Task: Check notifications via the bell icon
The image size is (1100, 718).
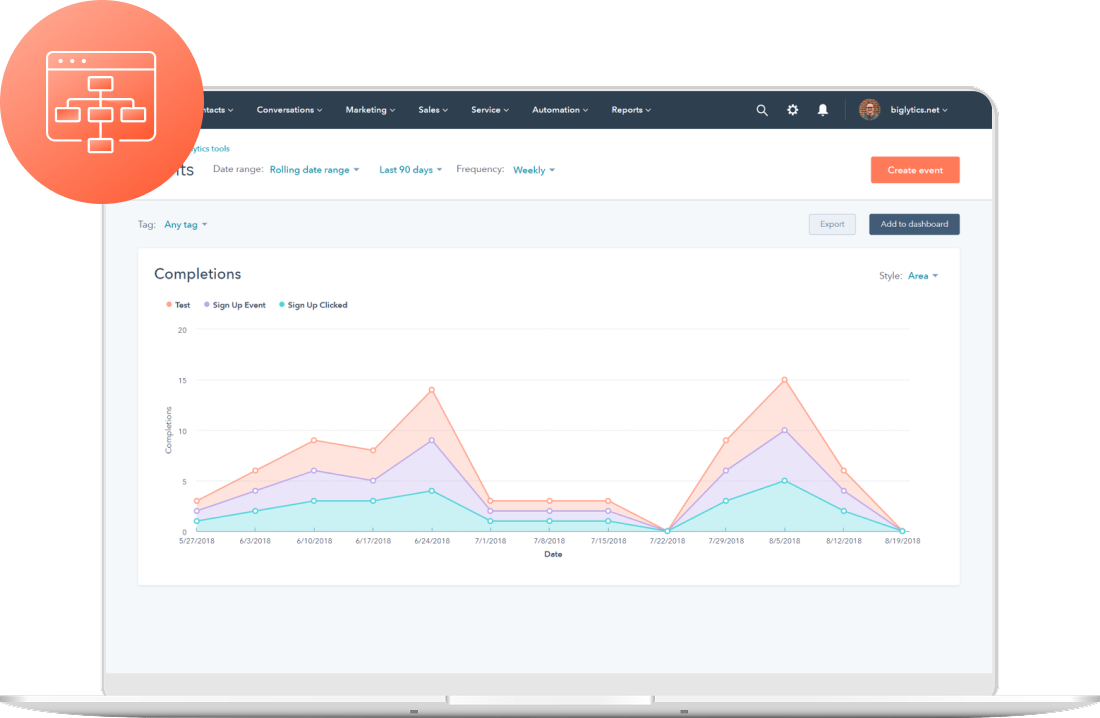Action: (x=822, y=110)
